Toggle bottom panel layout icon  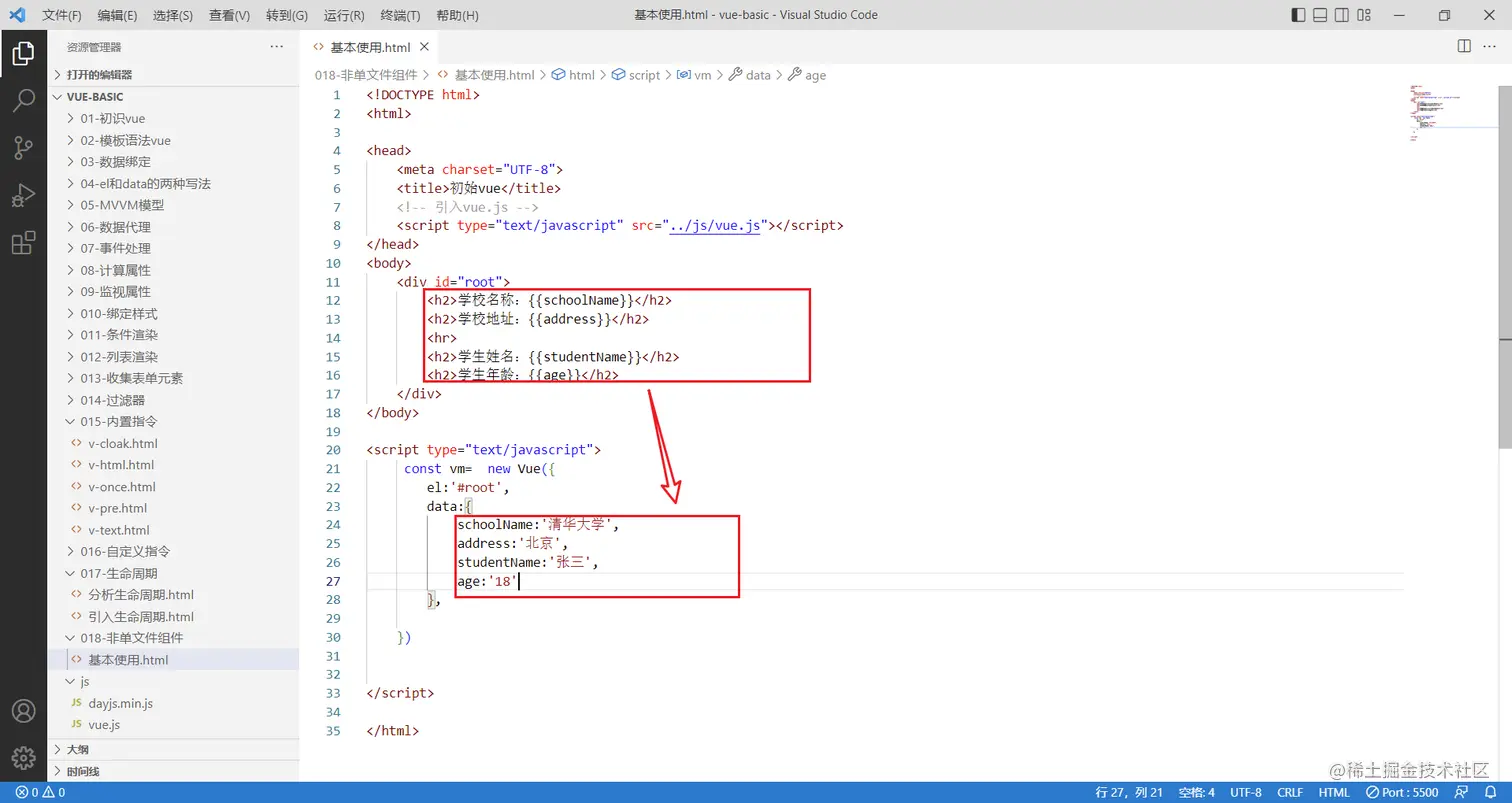point(1320,15)
